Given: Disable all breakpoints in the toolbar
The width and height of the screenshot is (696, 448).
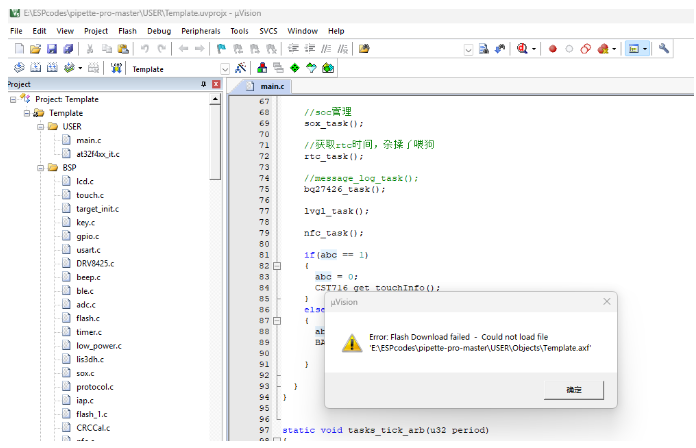Looking at the screenshot, I should [585, 49].
